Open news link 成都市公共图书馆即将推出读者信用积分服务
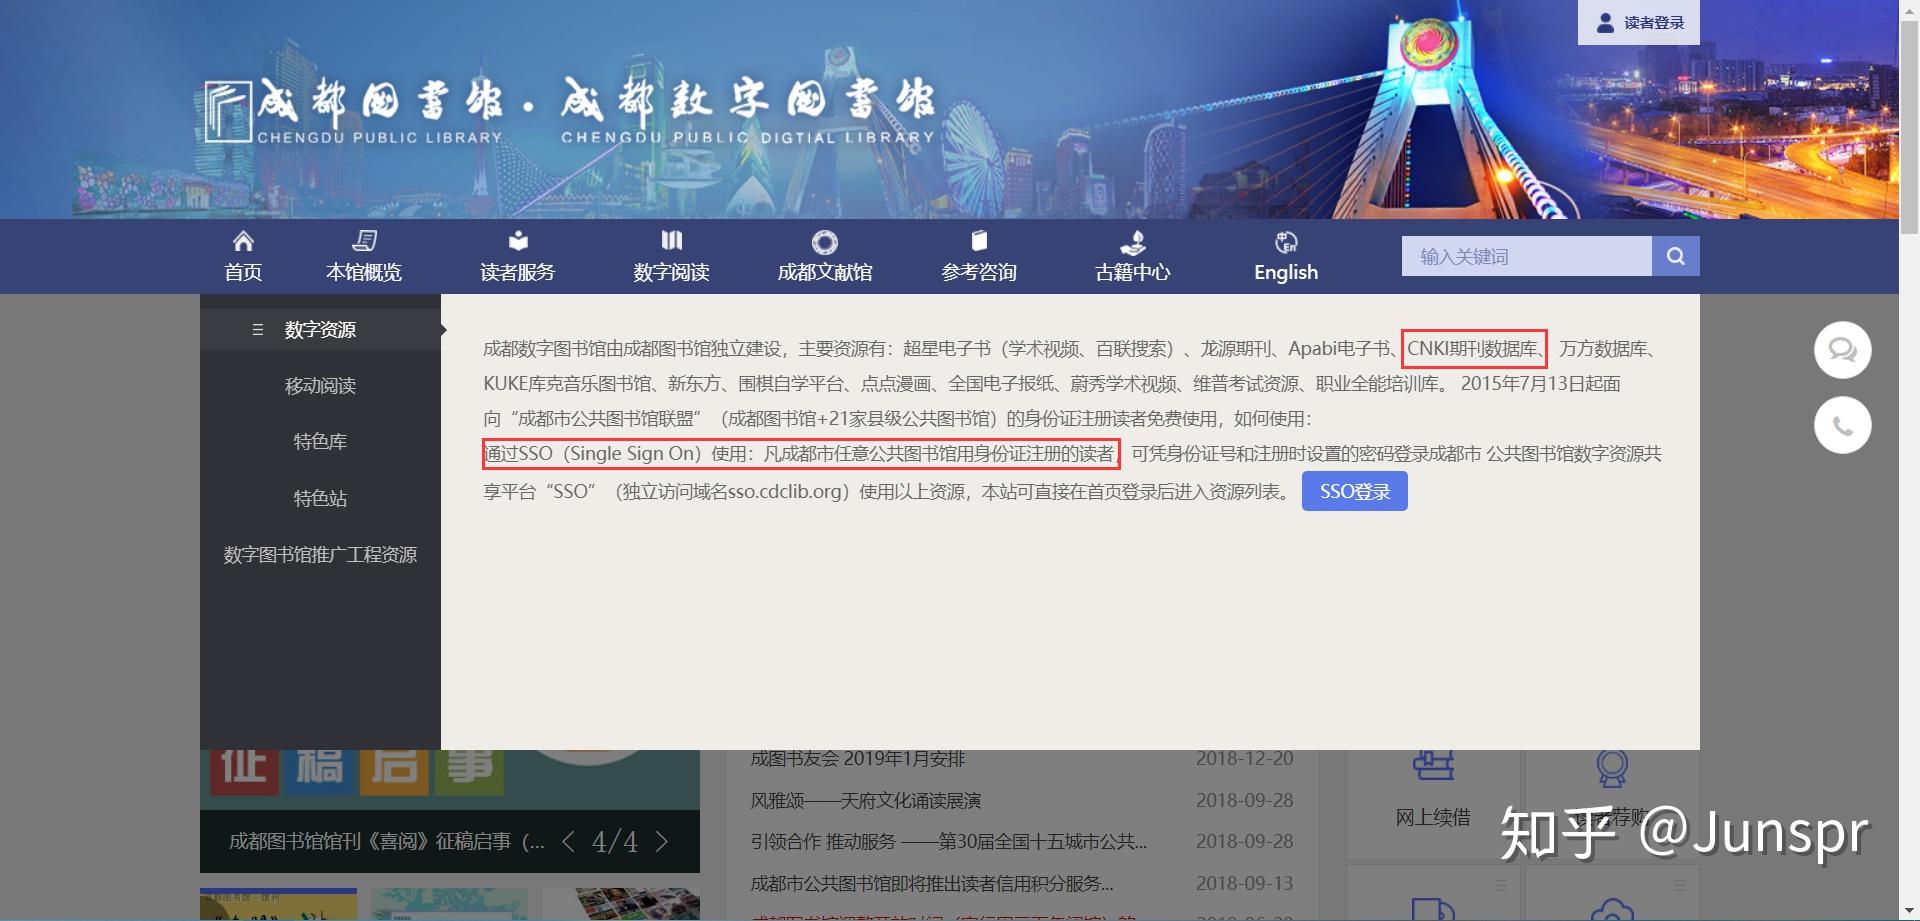The height and width of the screenshot is (921, 1920). 932,883
